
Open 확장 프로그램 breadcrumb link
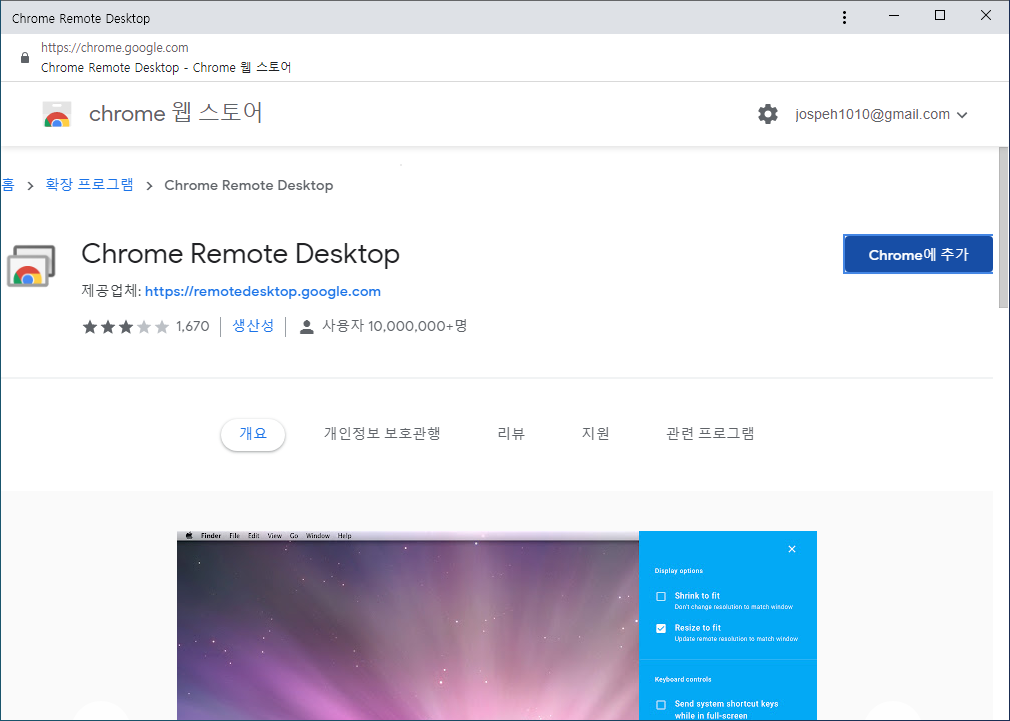89,185
